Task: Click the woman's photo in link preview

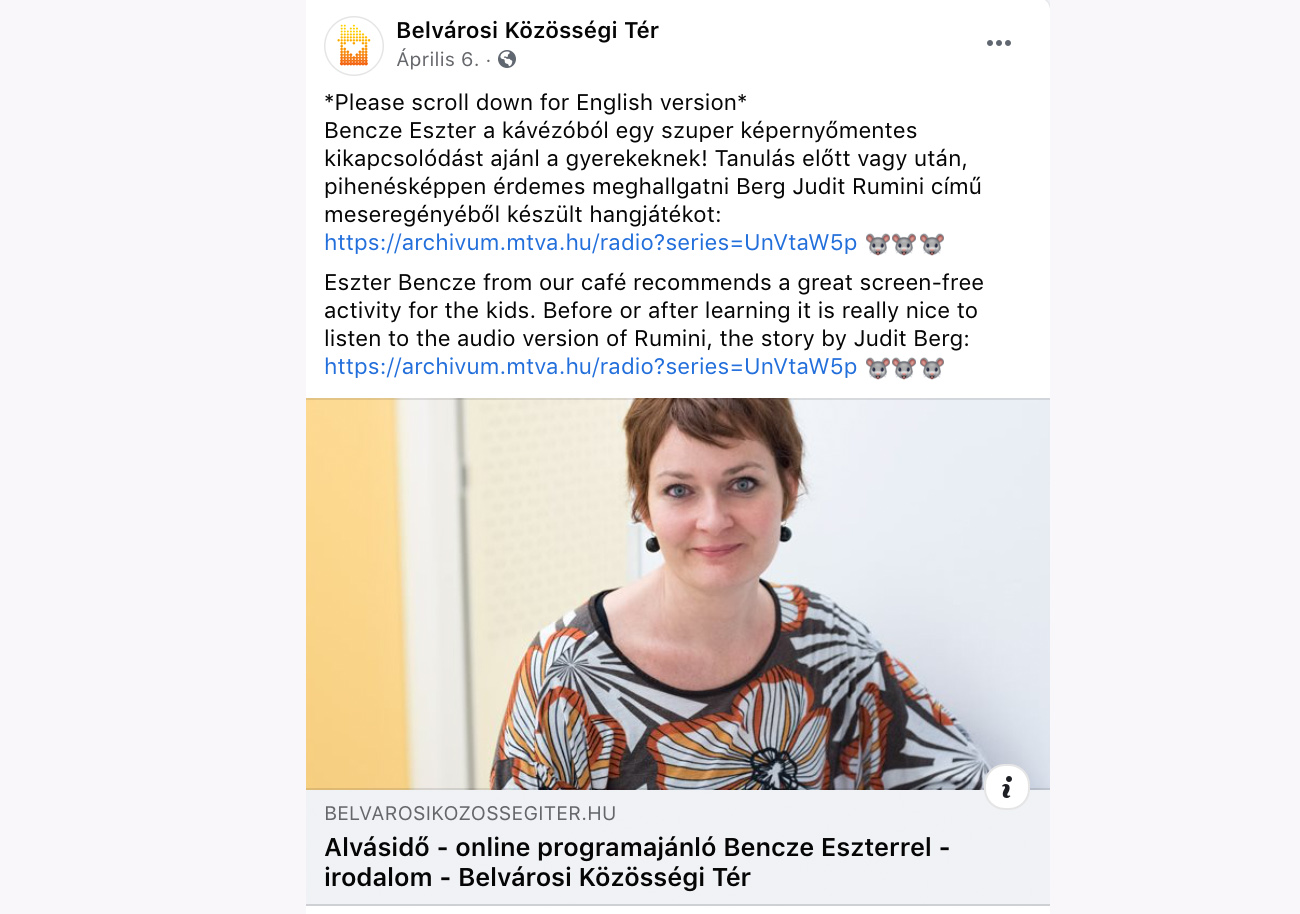Action: (678, 594)
